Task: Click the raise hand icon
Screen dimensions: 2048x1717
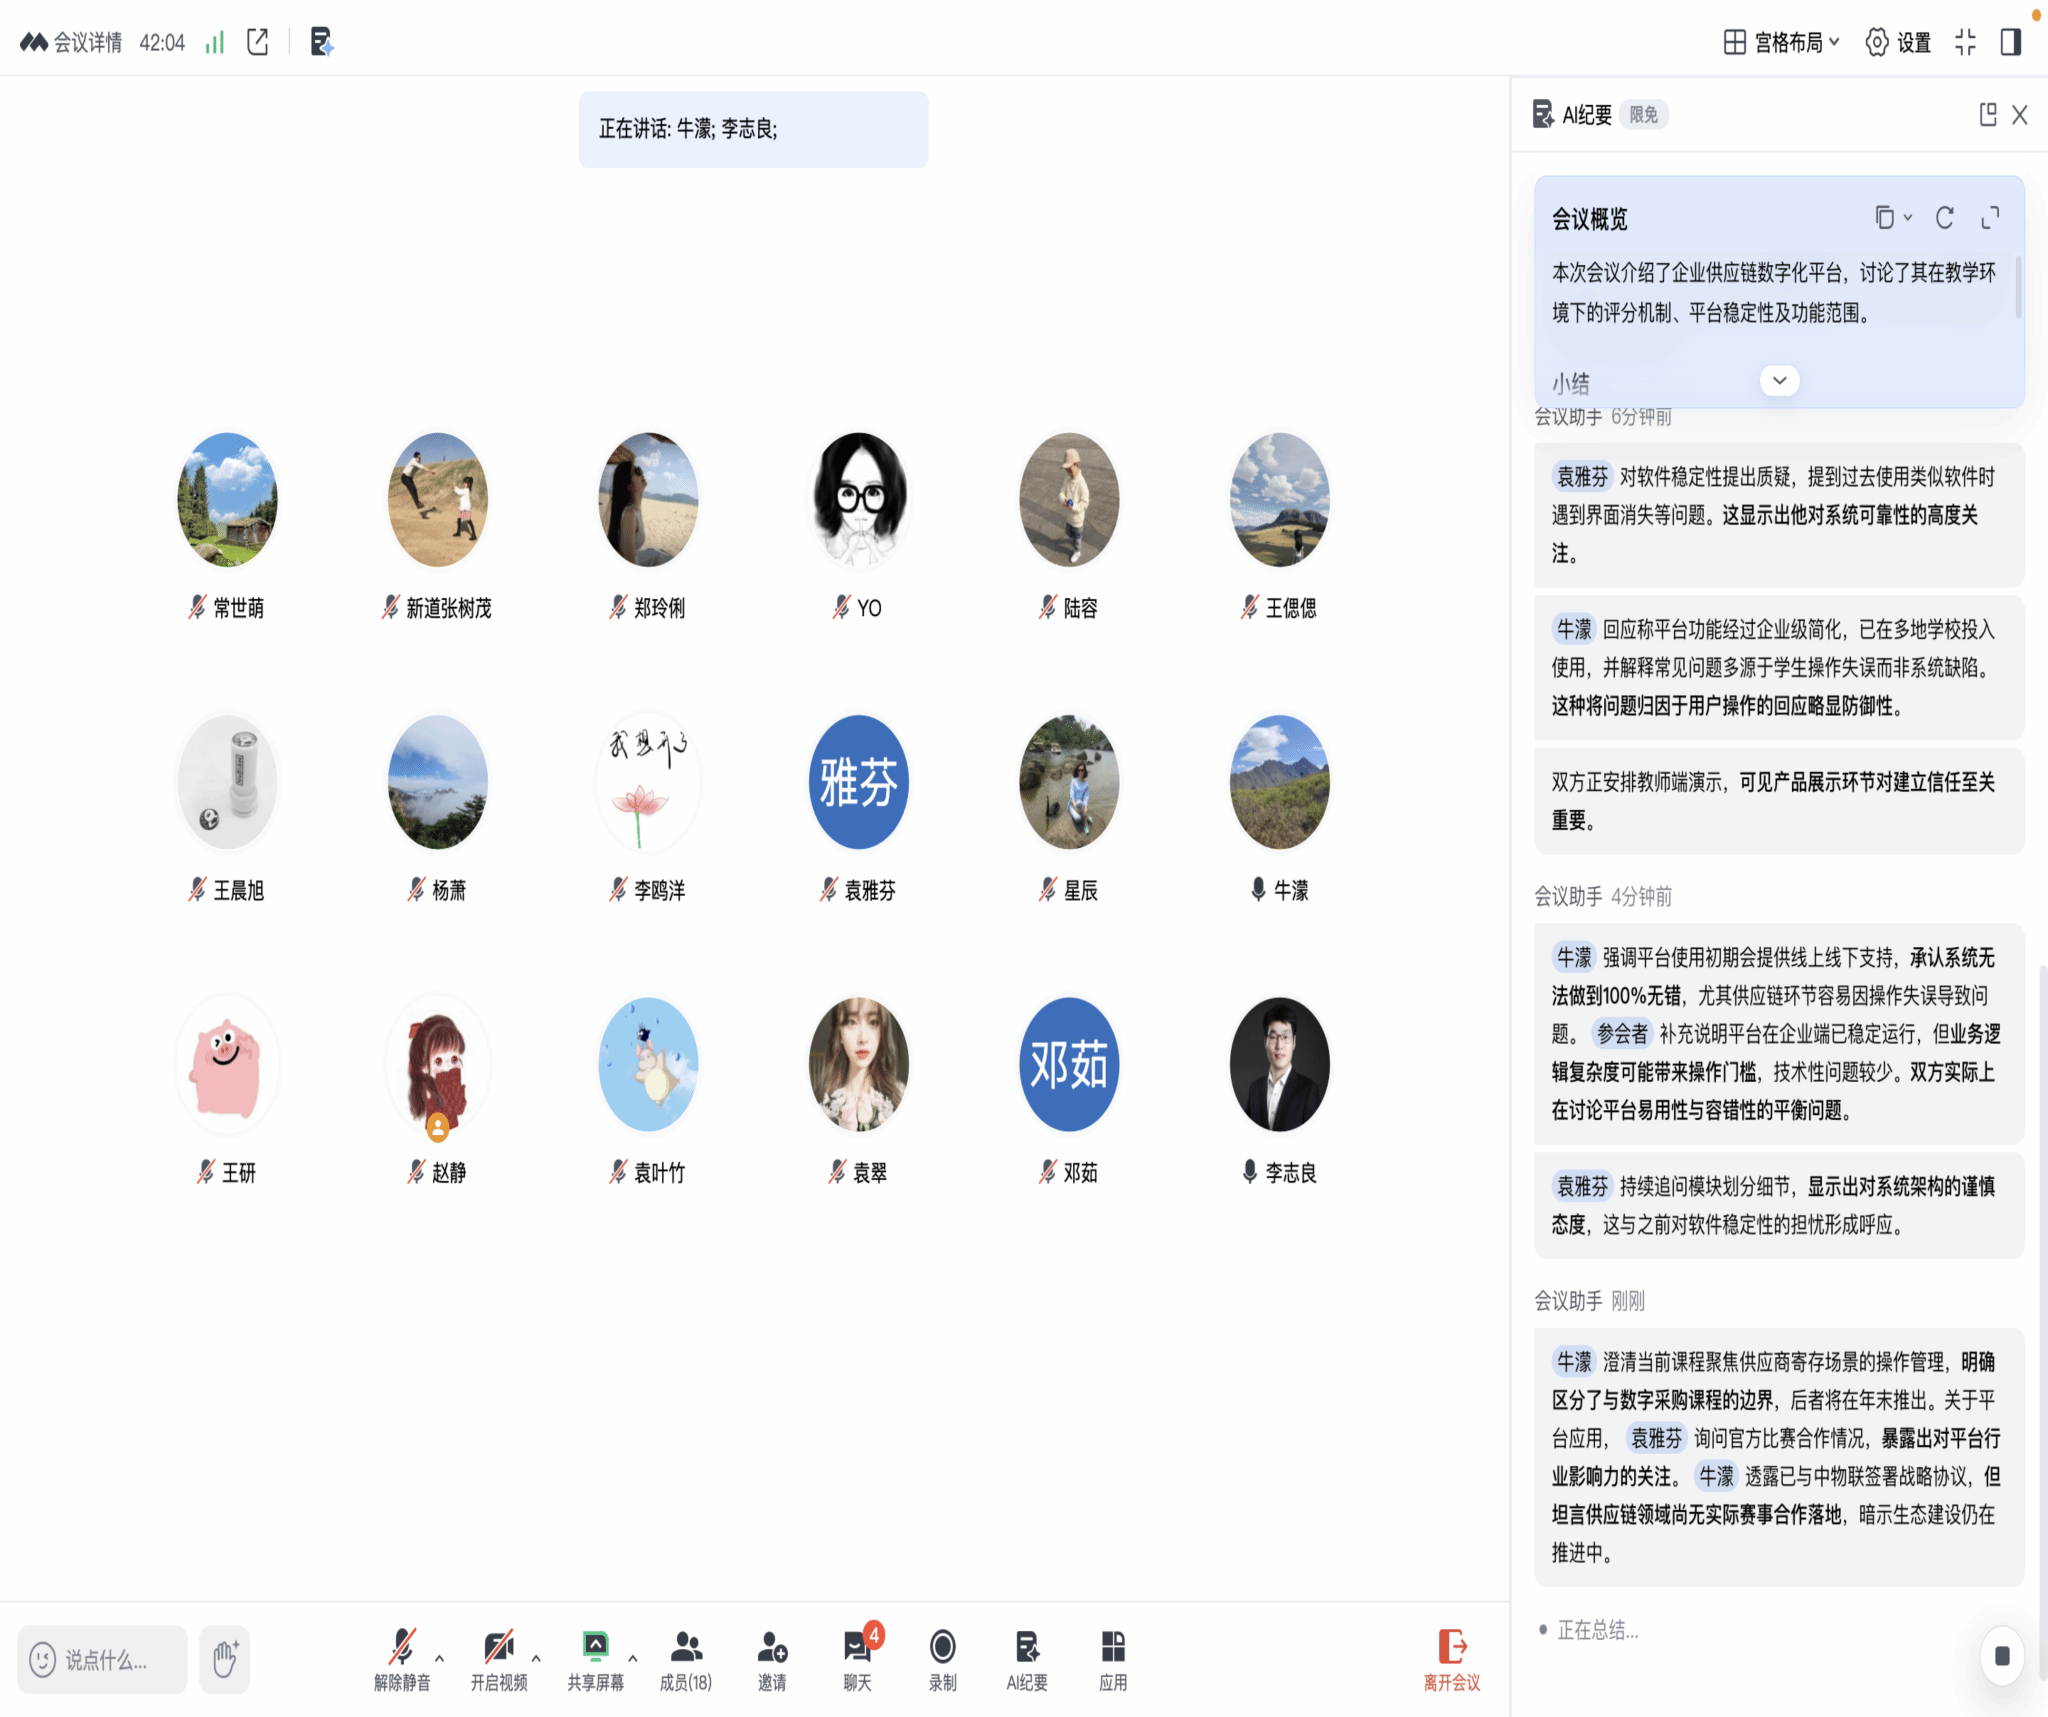Action: pos(224,1659)
